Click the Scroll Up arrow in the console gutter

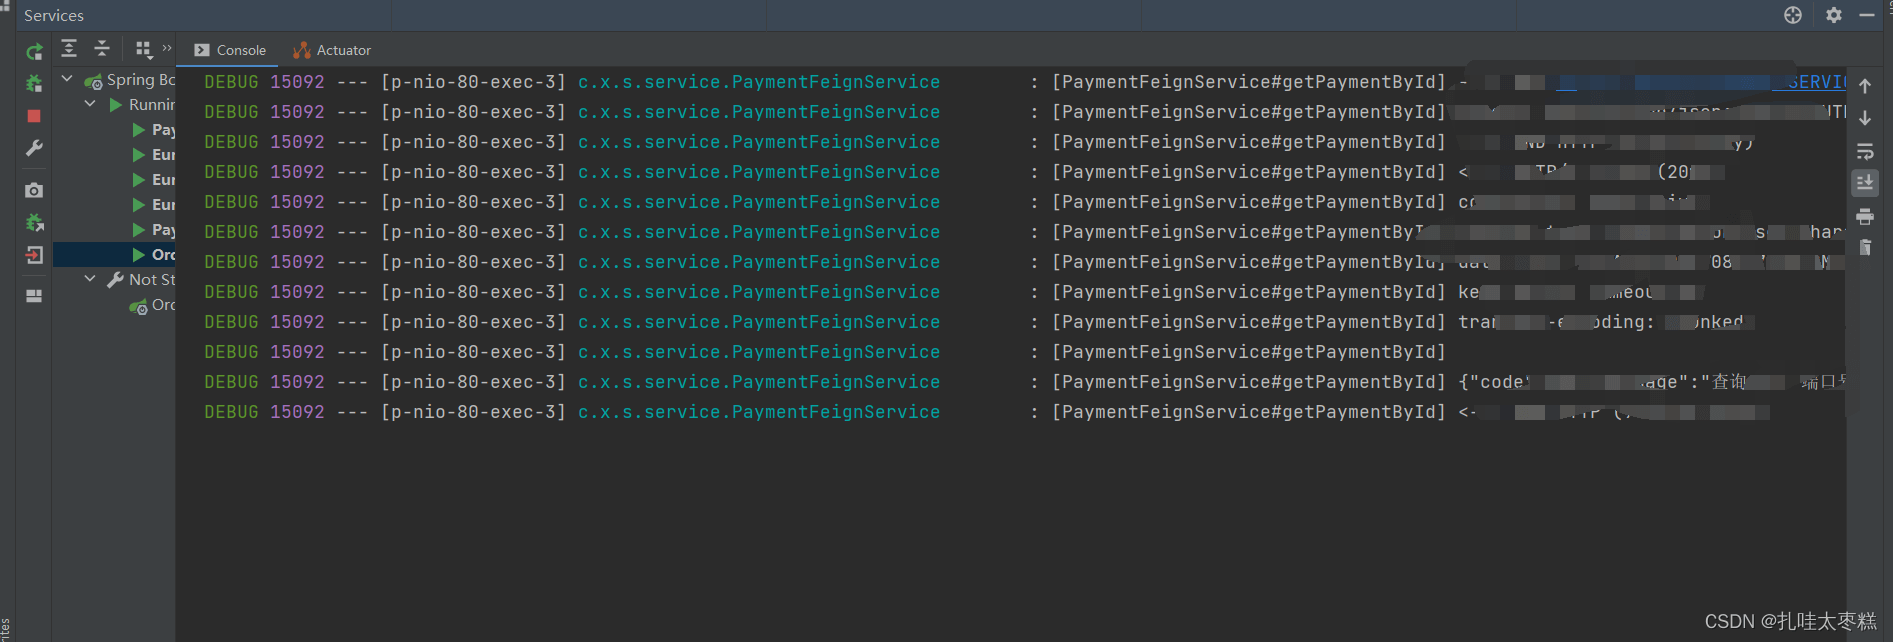click(x=1865, y=86)
